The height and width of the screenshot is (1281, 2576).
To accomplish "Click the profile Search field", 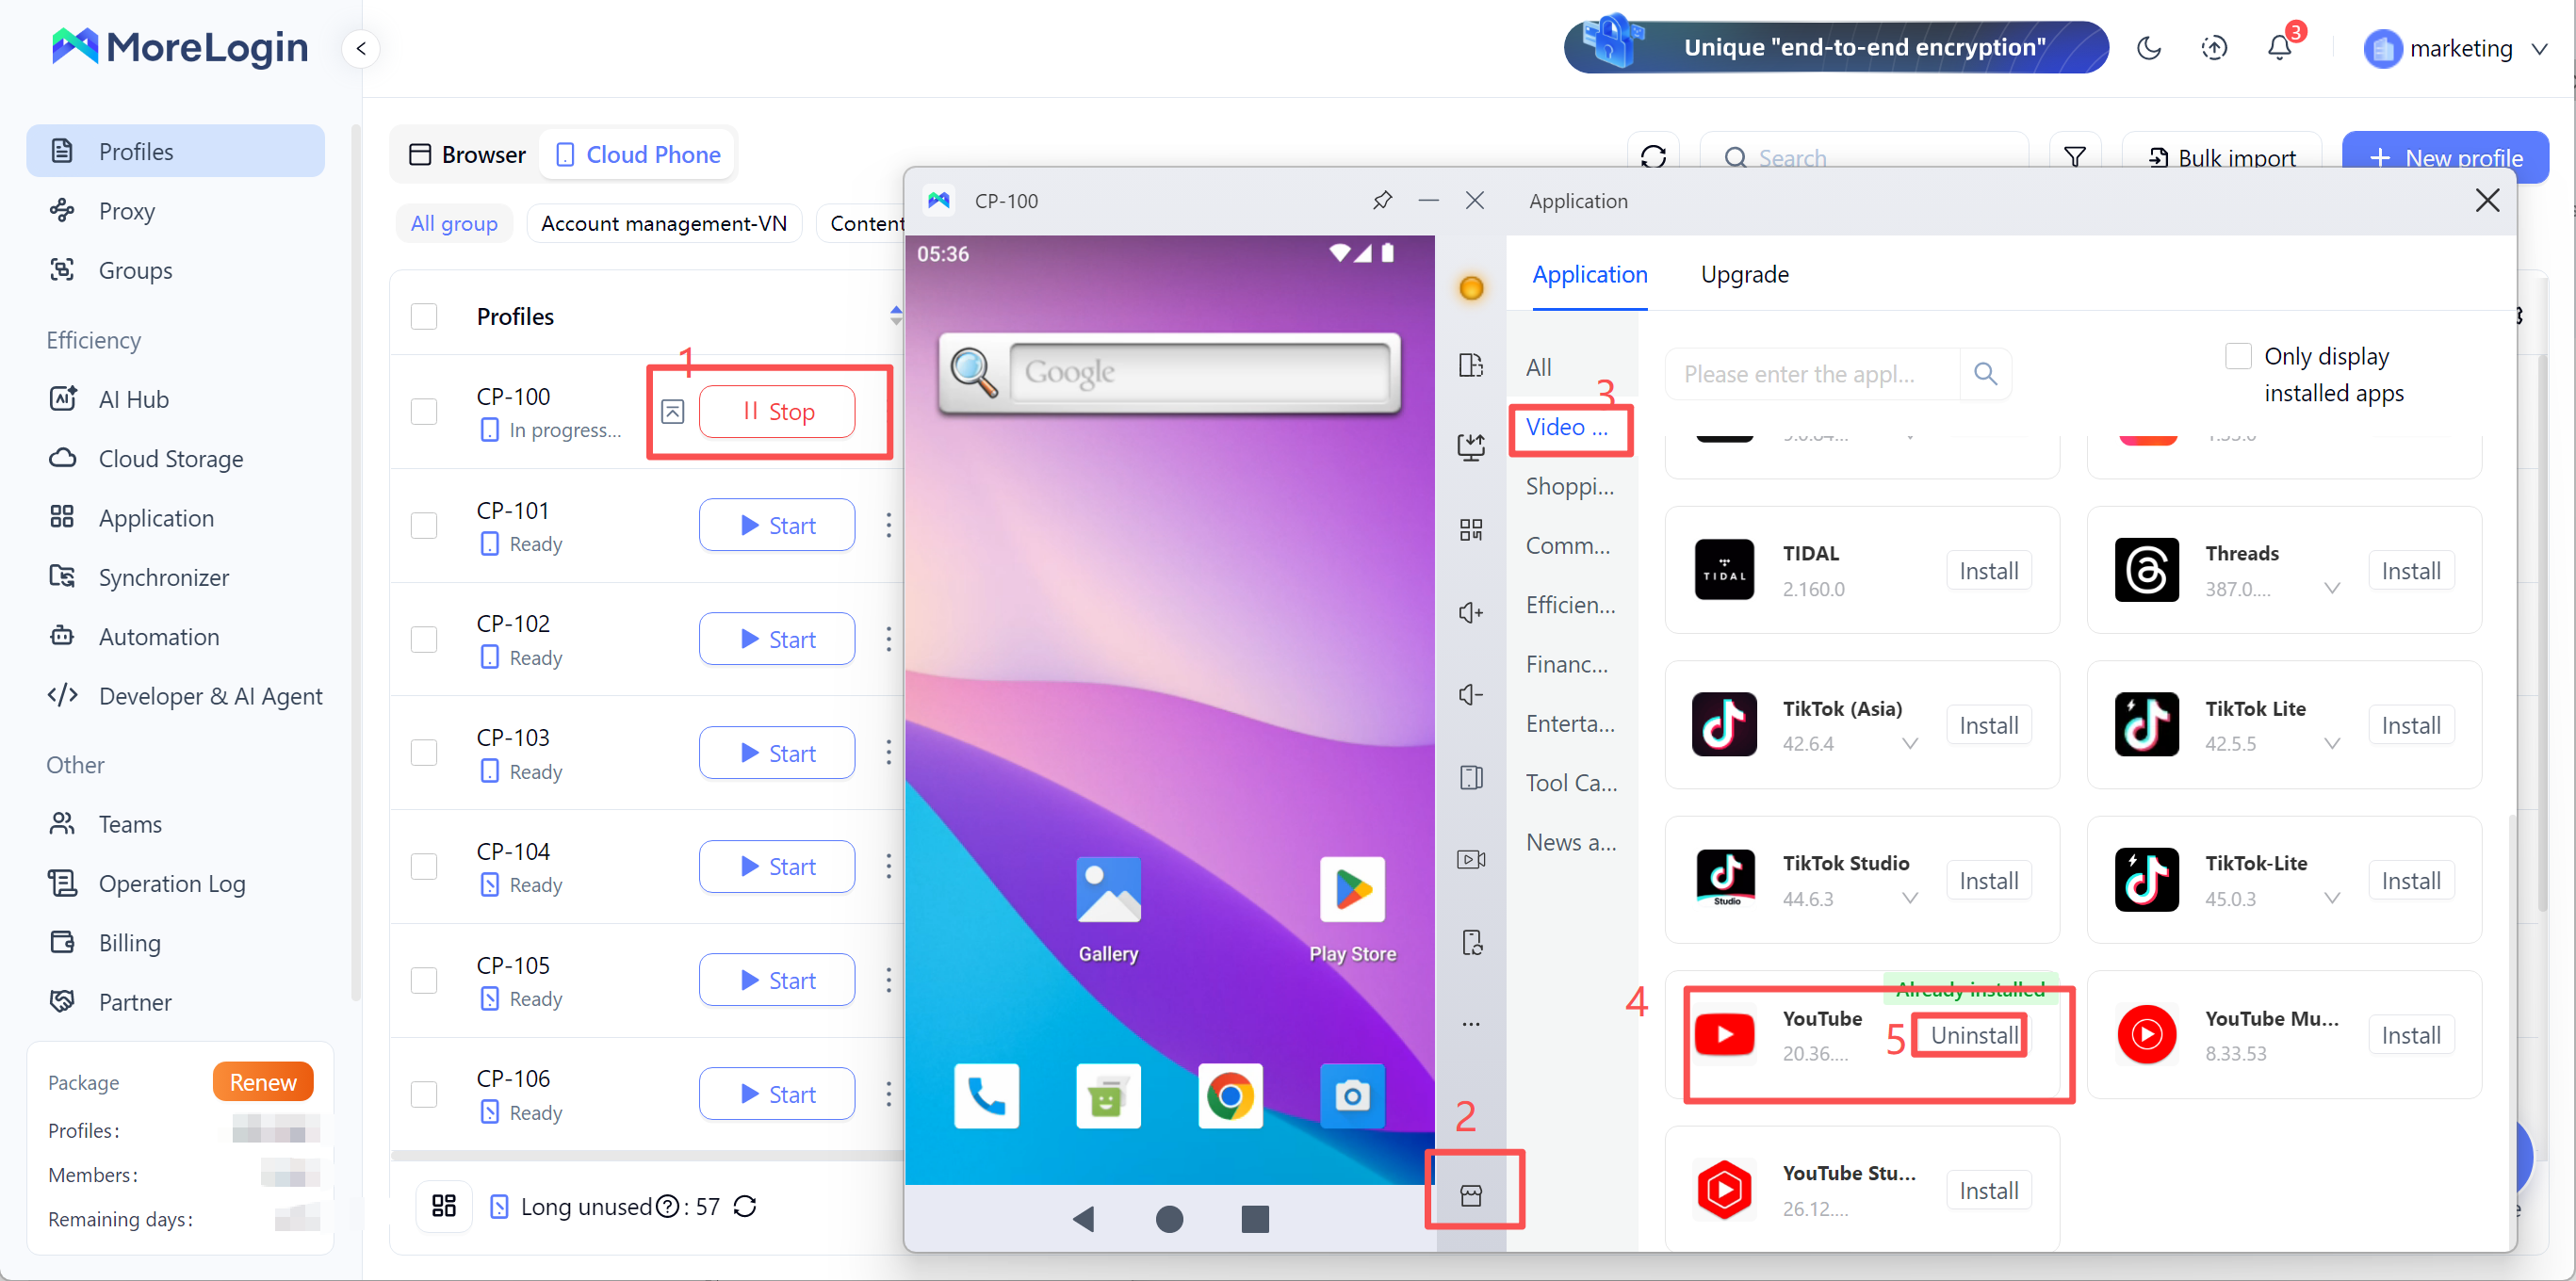I will [x=1864, y=157].
